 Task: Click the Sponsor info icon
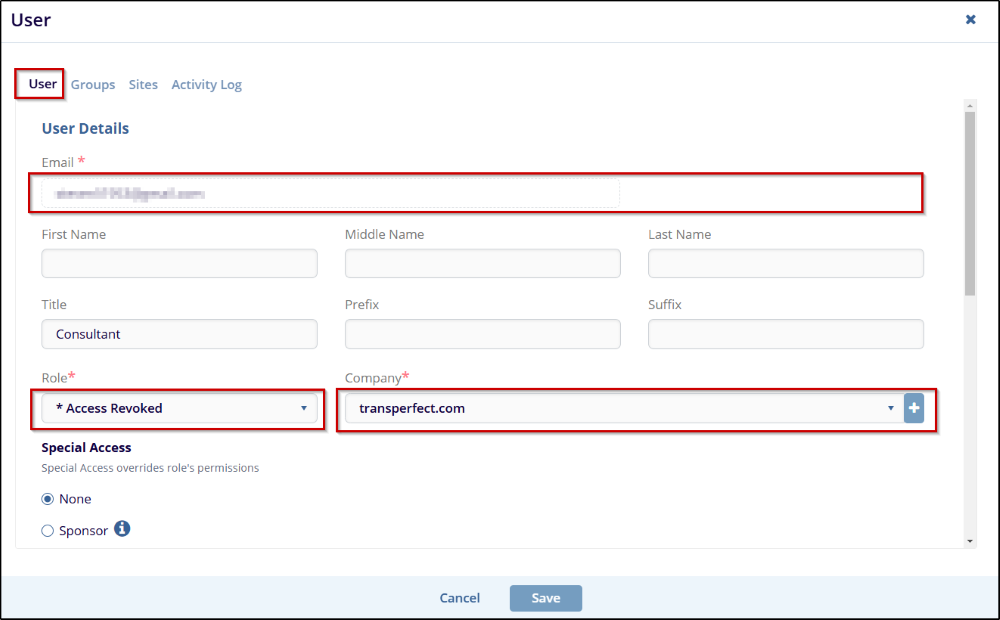click(122, 529)
